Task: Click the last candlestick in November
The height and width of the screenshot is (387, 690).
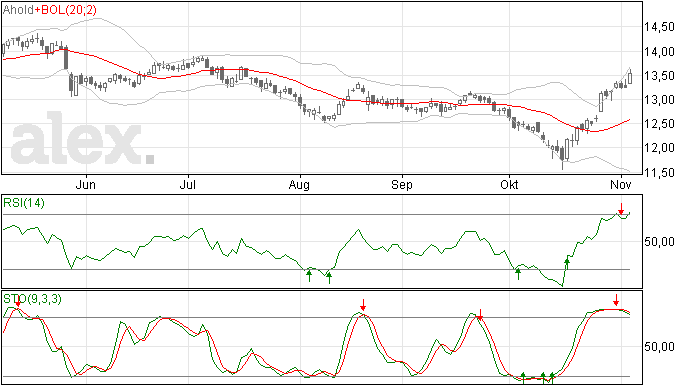Action: [630, 77]
